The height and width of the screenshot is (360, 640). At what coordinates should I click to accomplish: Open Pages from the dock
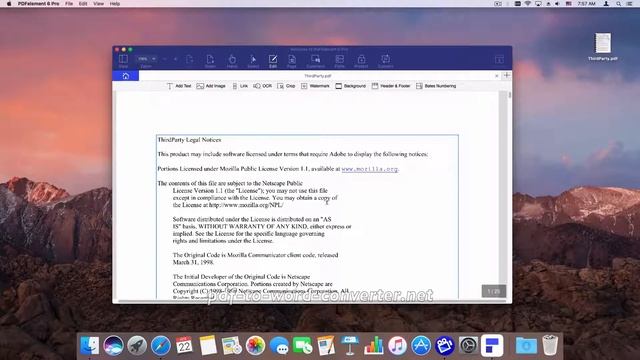[x=326, y=345]
